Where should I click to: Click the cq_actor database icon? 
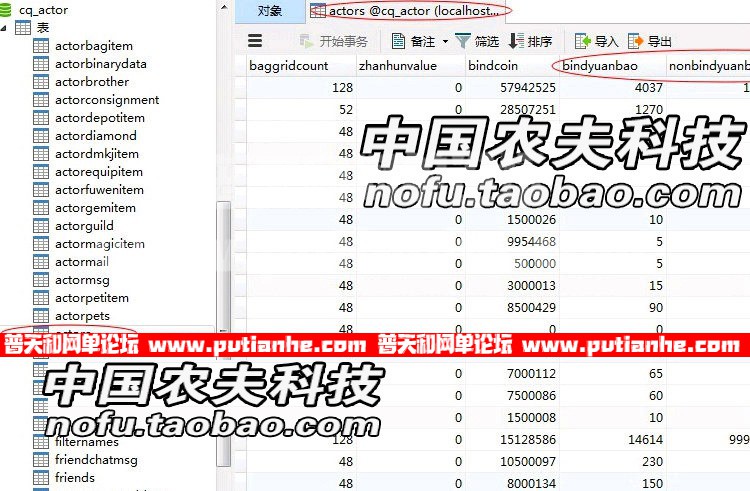click(x=5, y=10)
